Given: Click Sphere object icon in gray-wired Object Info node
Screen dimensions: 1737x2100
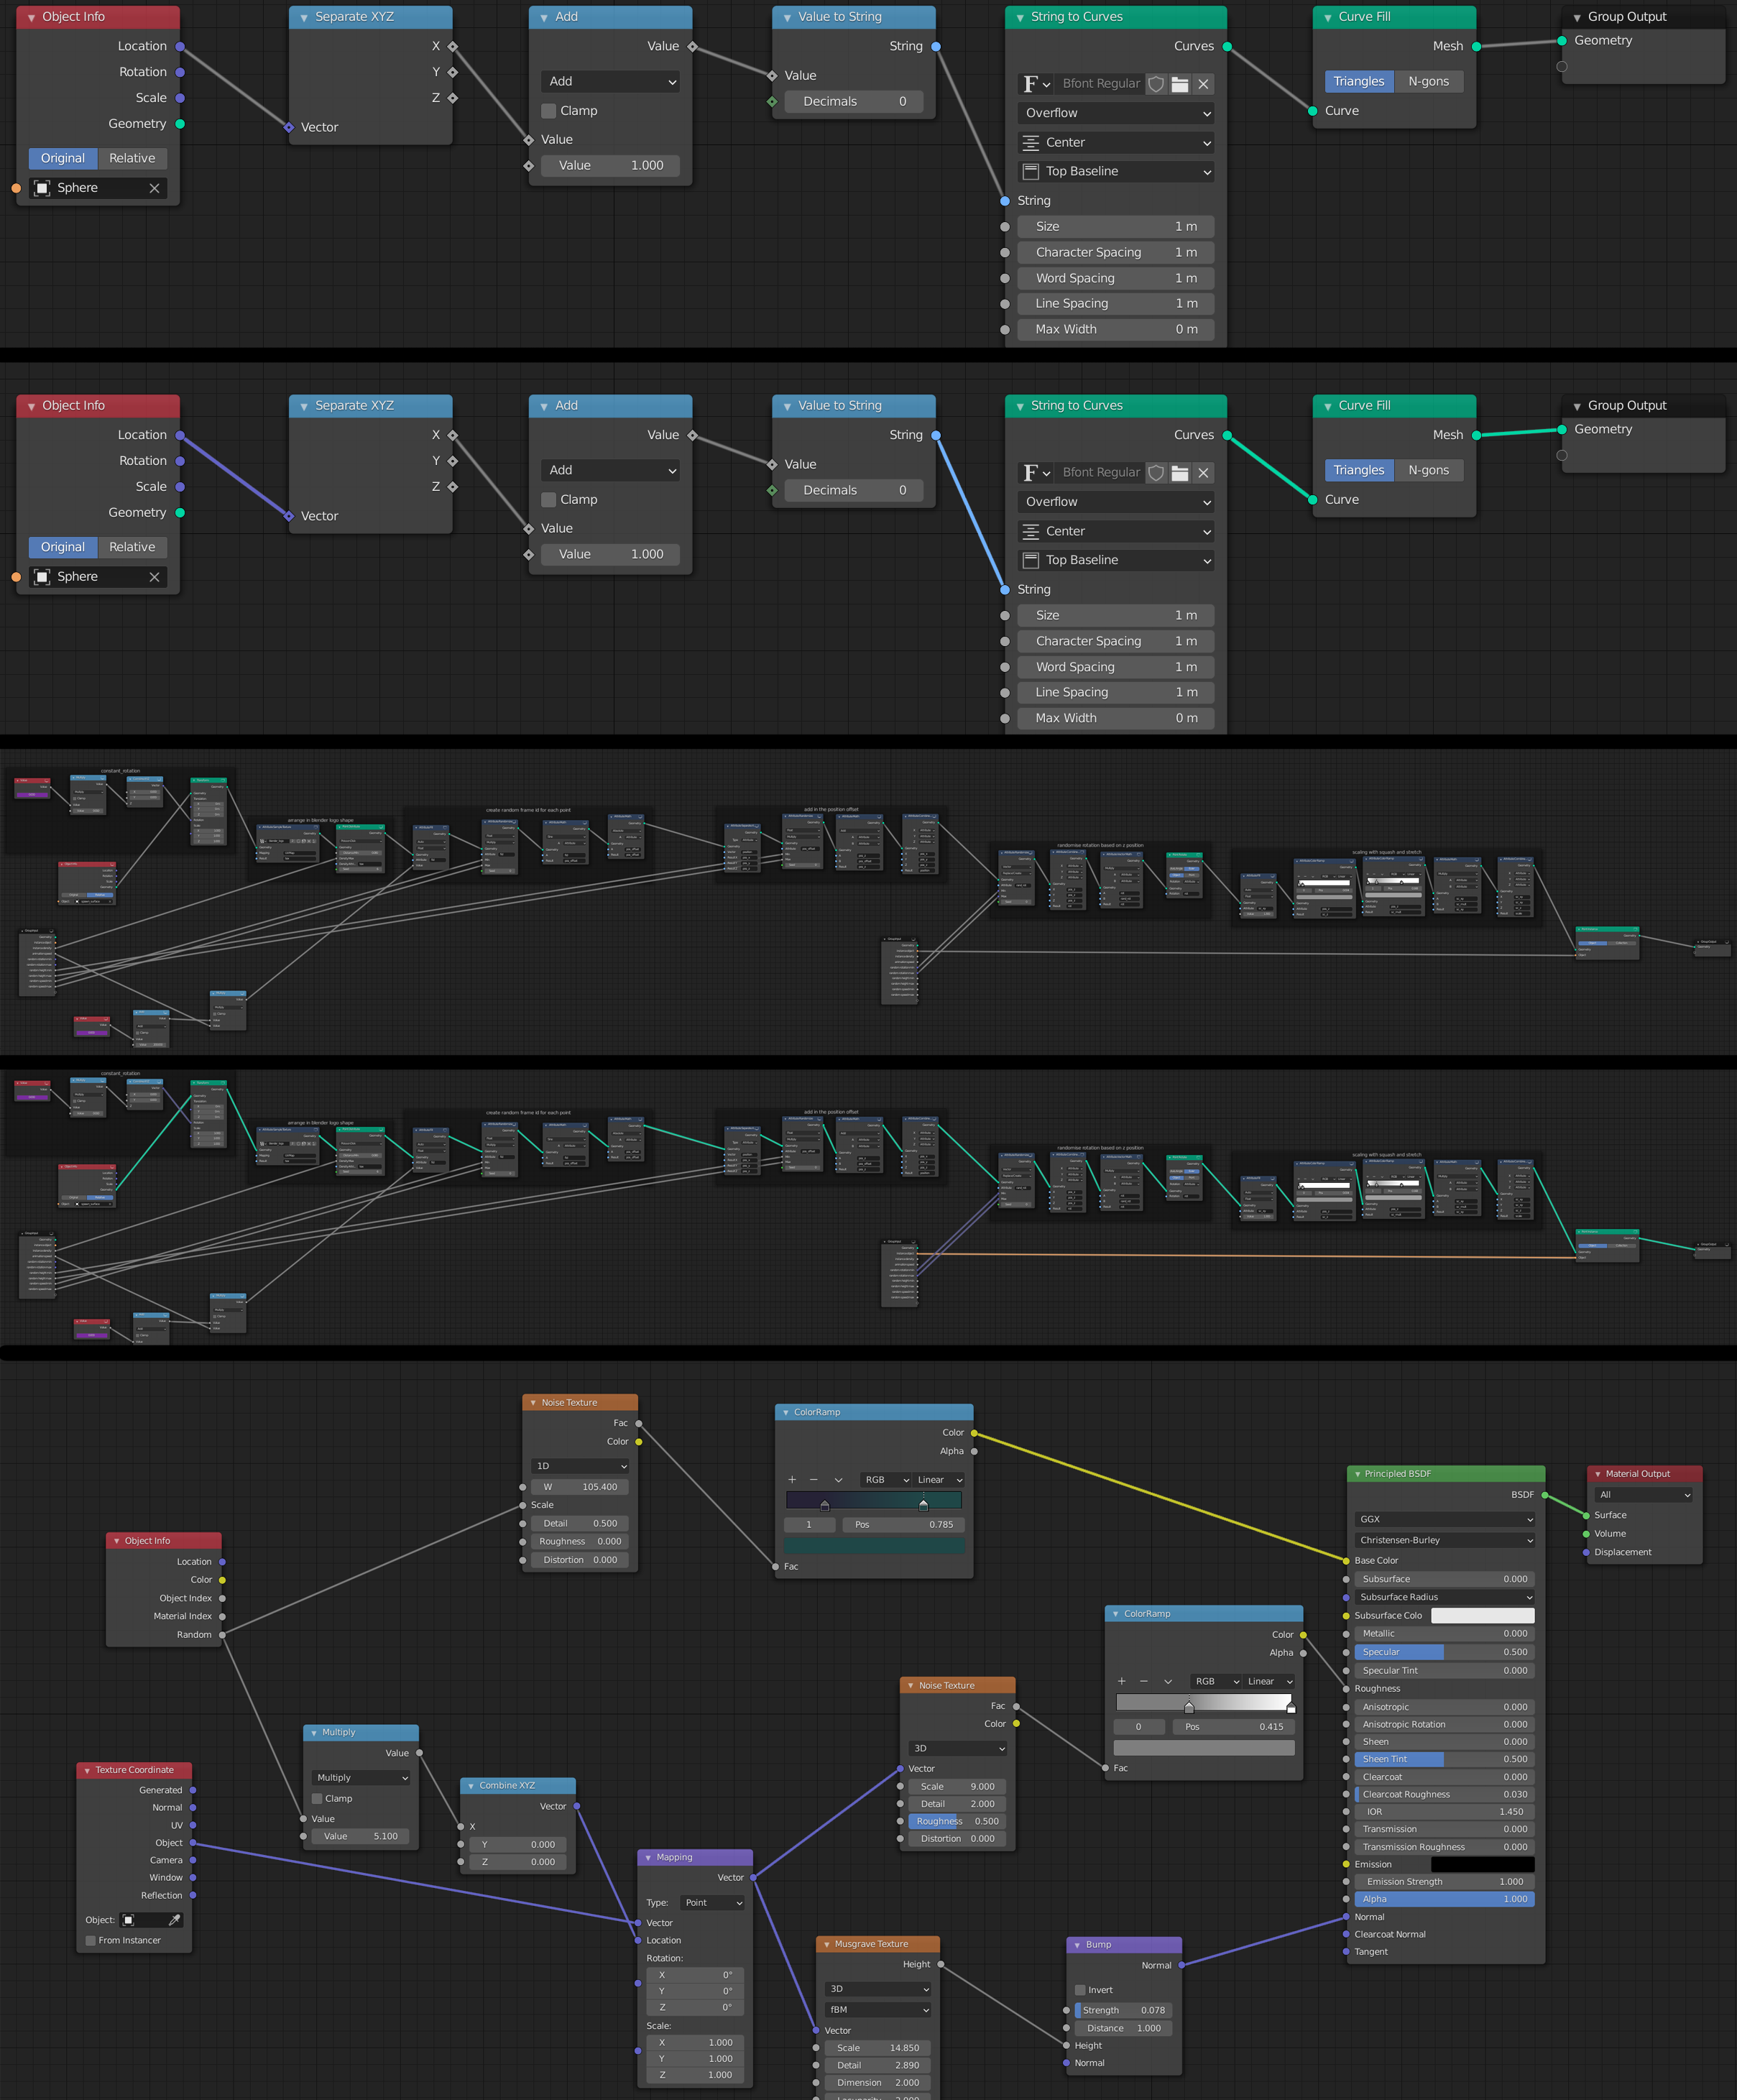Looking at the screenshot, I should 42,188.
